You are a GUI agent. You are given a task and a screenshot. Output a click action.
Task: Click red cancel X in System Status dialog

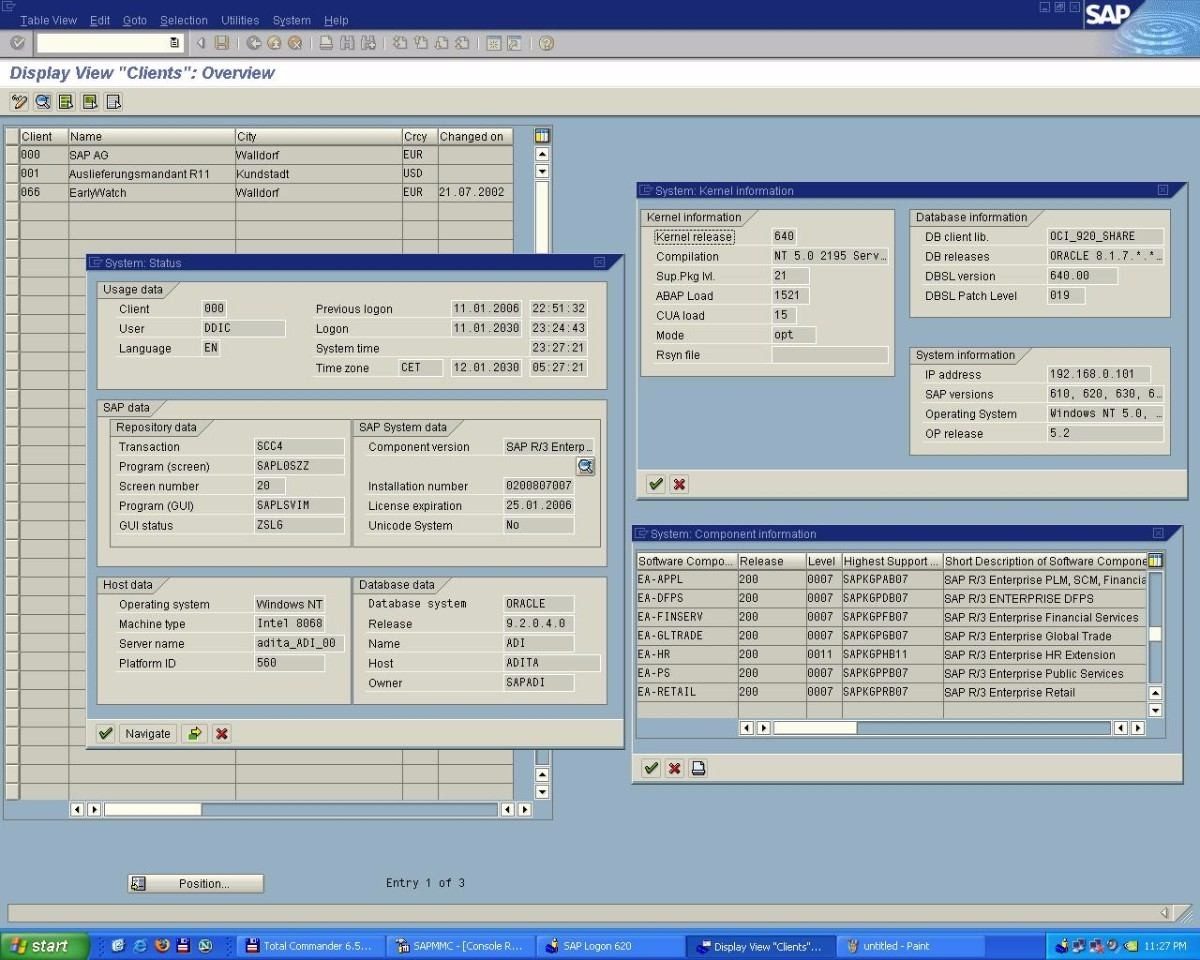click(x=222, y=733)
